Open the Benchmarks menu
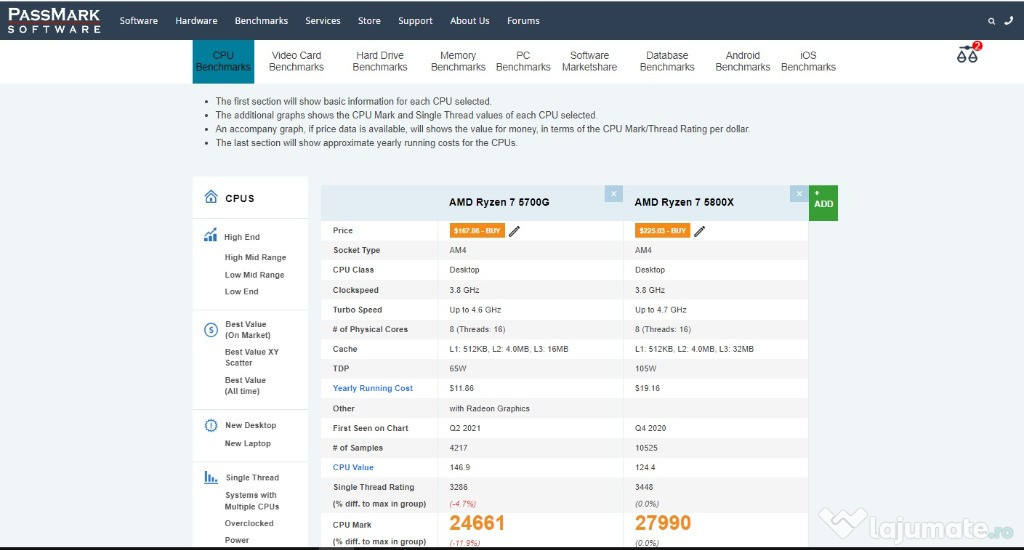 pyautogui.click(x=261, y=21)
